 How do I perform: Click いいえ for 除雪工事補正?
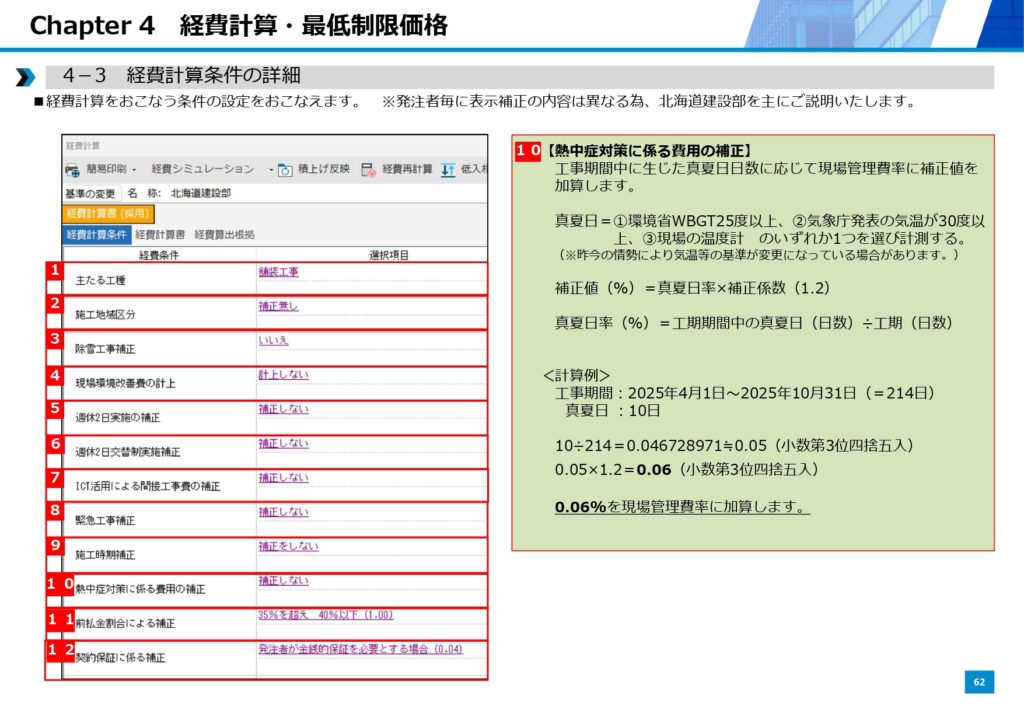[273, 340]
